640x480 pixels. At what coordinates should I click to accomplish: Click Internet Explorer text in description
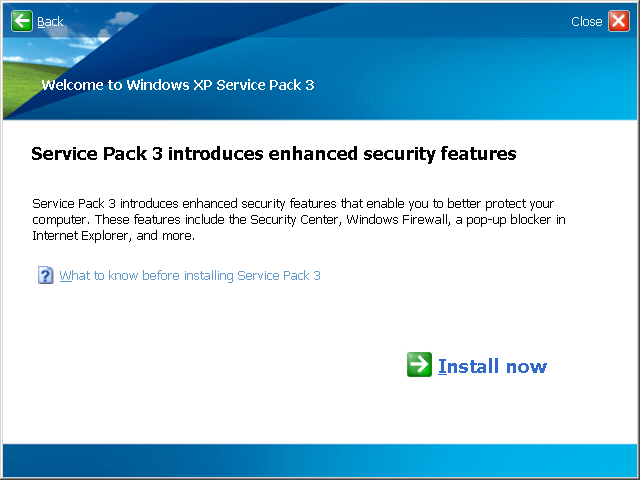click(x=80, y=236)
